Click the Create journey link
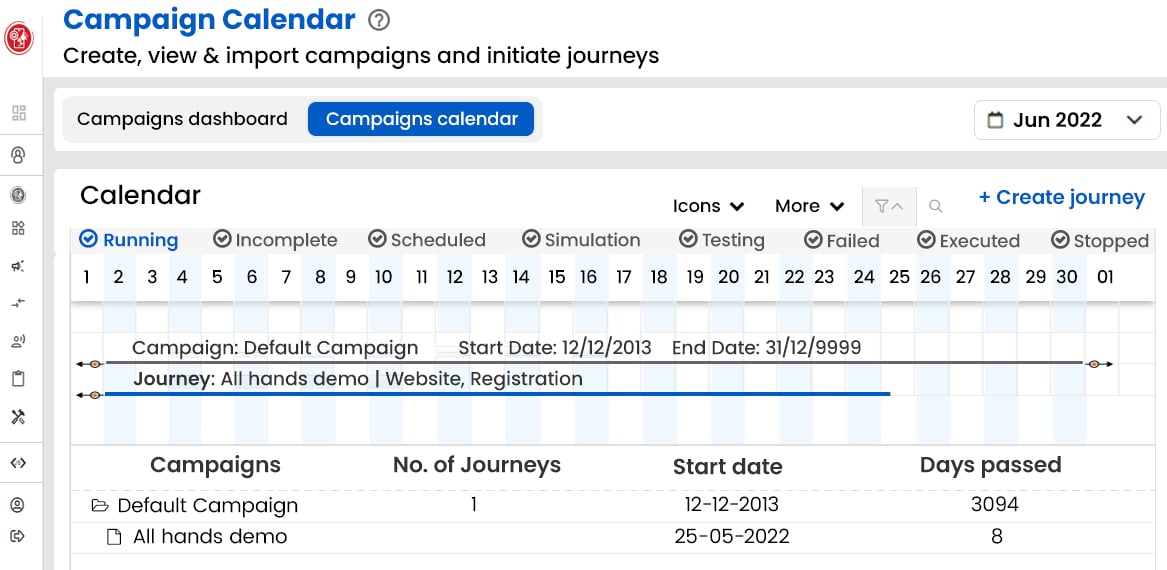This screenshot has width=1167, height=570. [1061, 197]
